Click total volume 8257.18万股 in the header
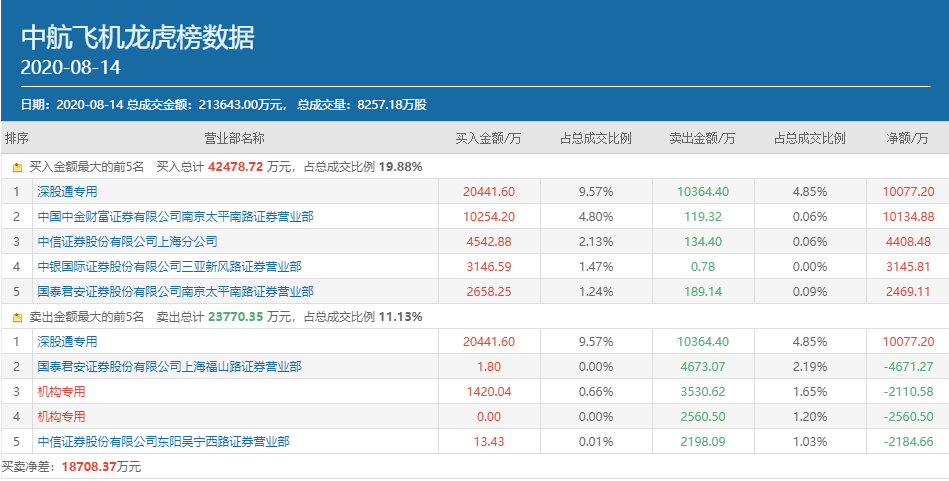Image resolution: width=949 pixels, height=481 pixels. pos(392,105)
